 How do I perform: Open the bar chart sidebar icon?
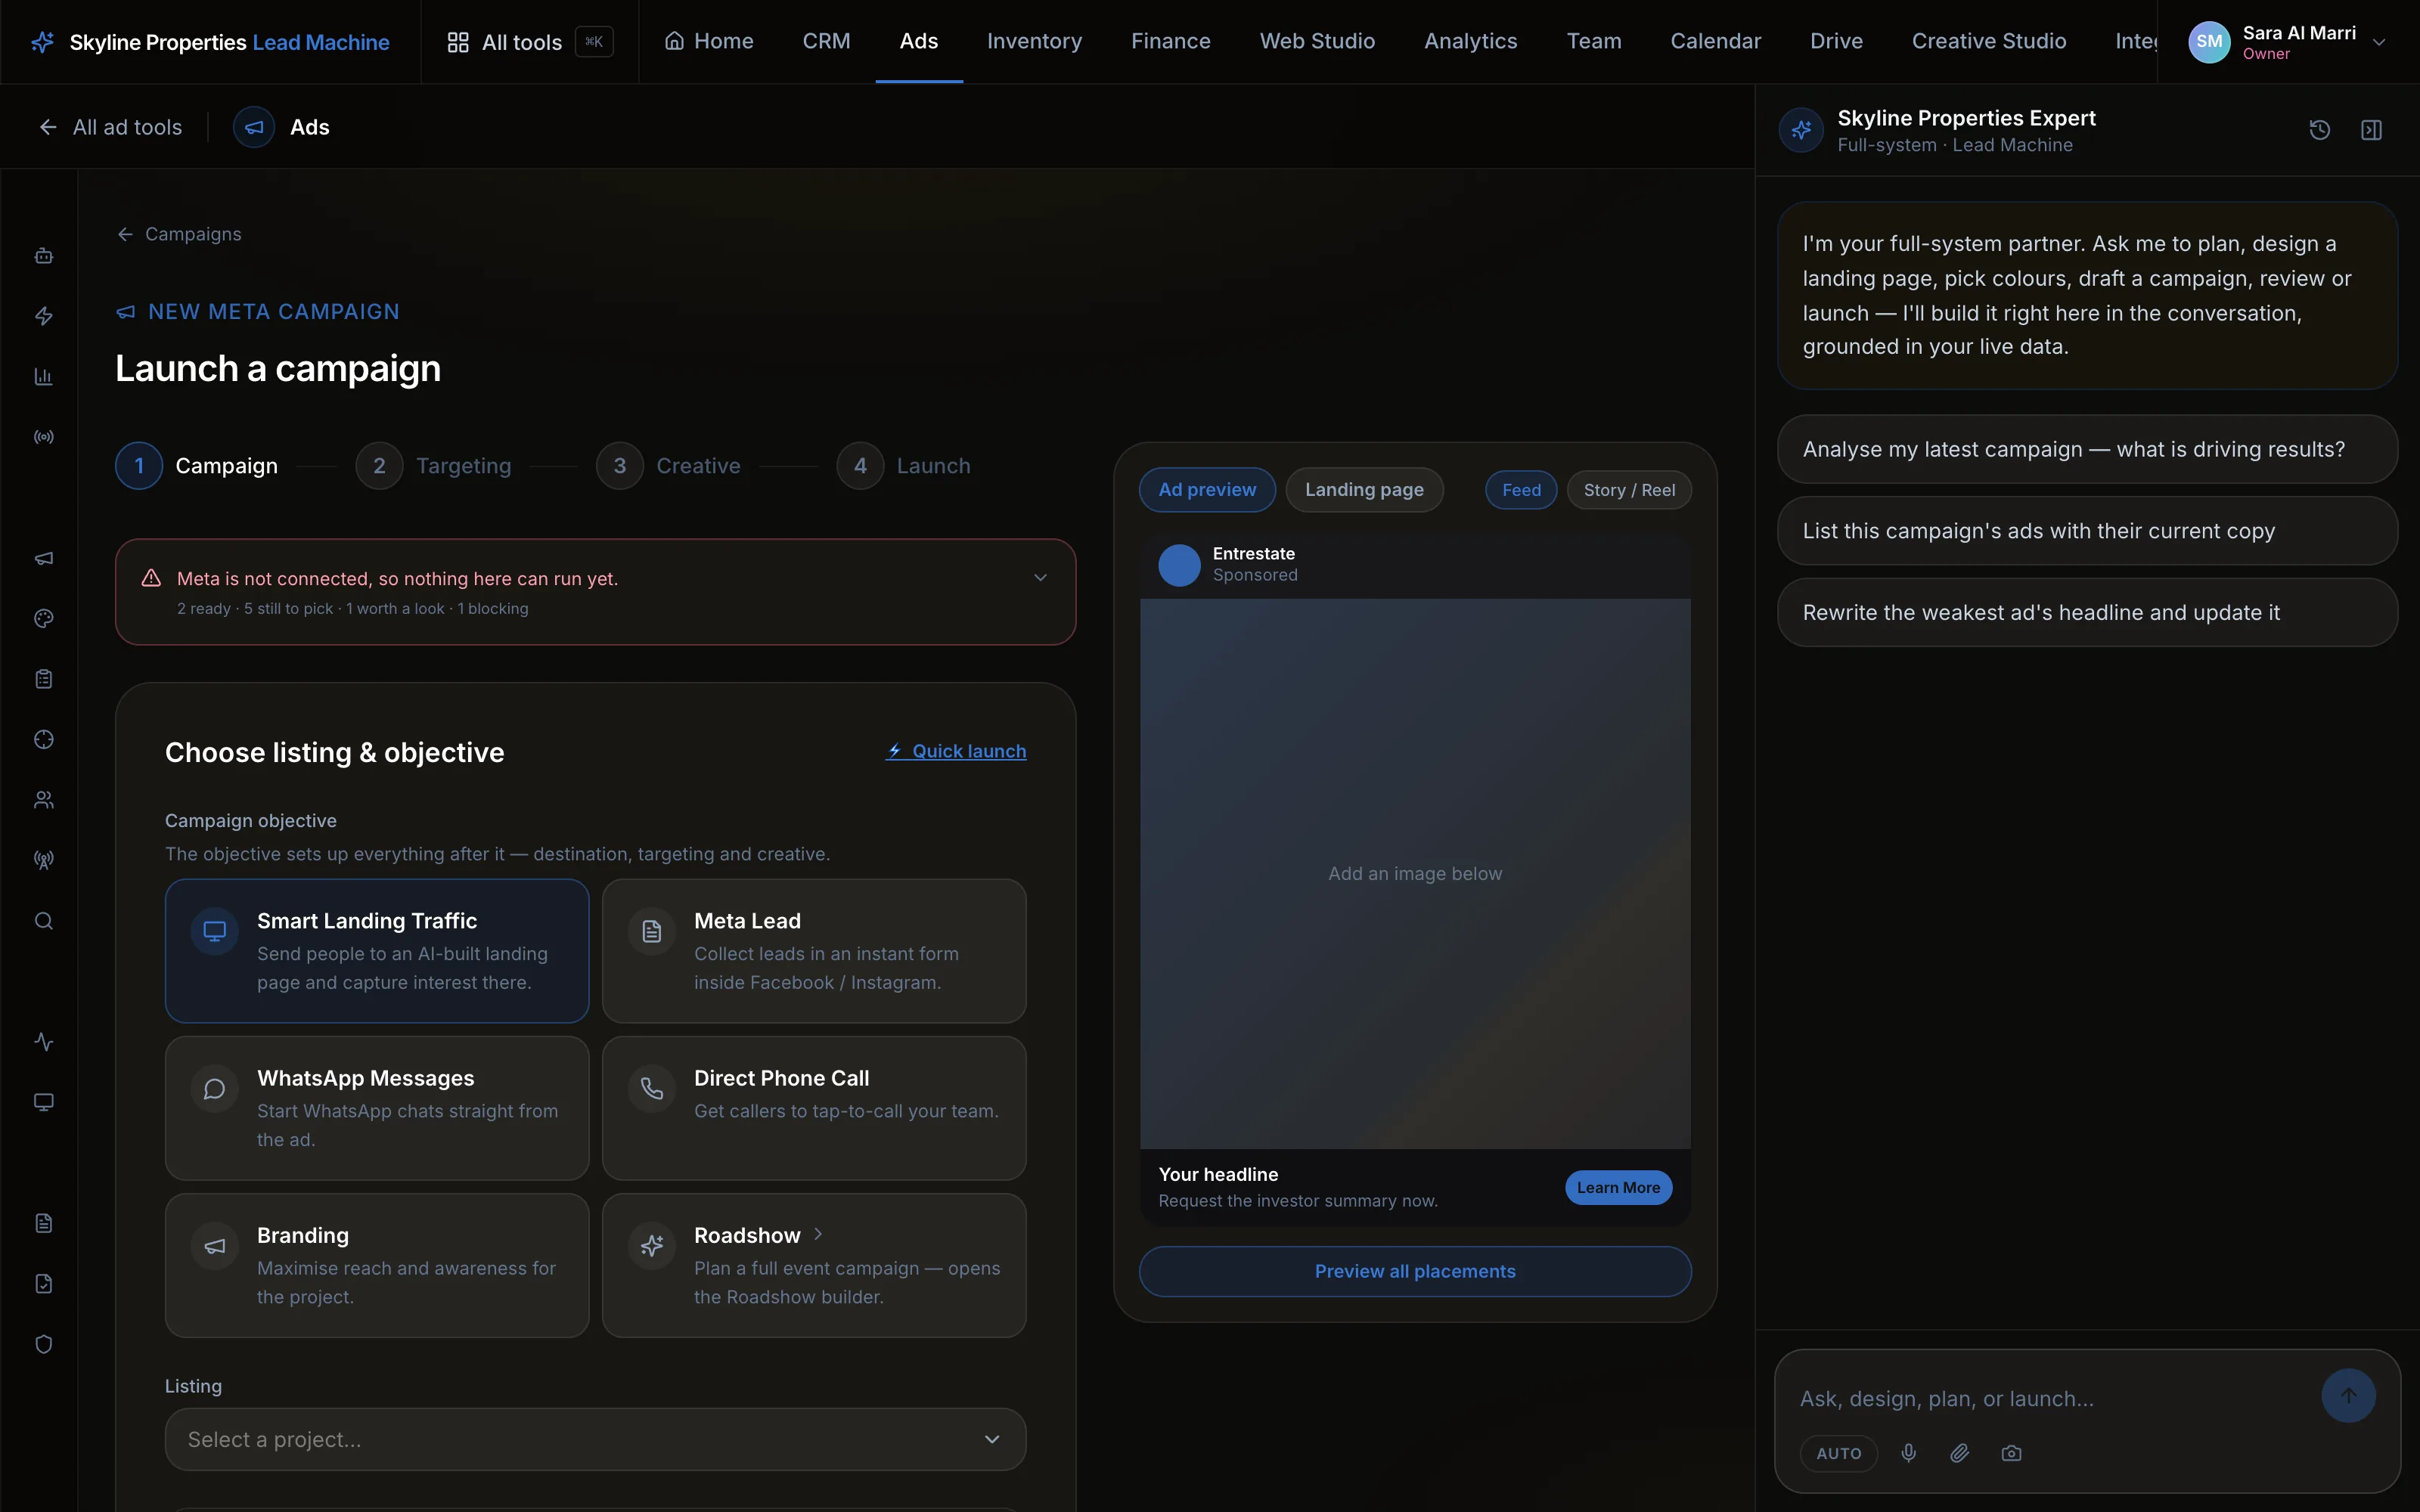pyautogui.click(x=44, y=377)
